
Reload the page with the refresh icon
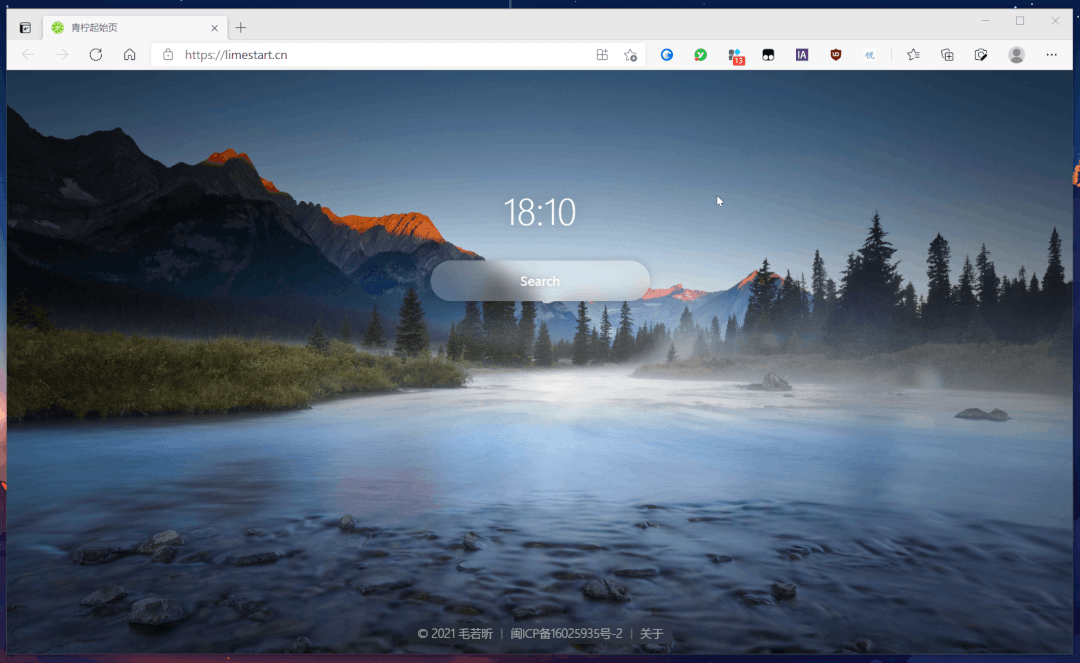coord(96,54)
